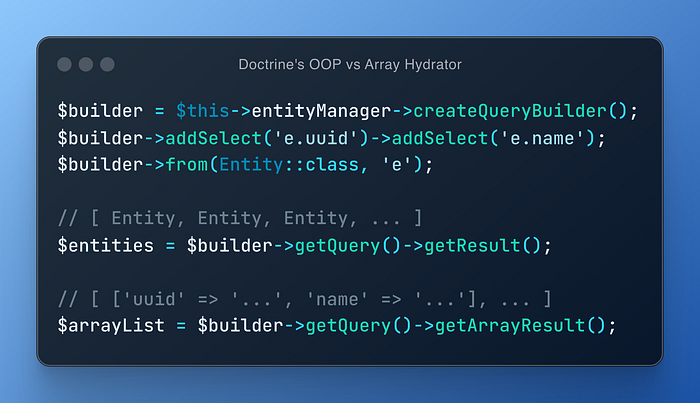Click the entityManager property text
This screenshot has width=700, height=403.
pos(321,111)
